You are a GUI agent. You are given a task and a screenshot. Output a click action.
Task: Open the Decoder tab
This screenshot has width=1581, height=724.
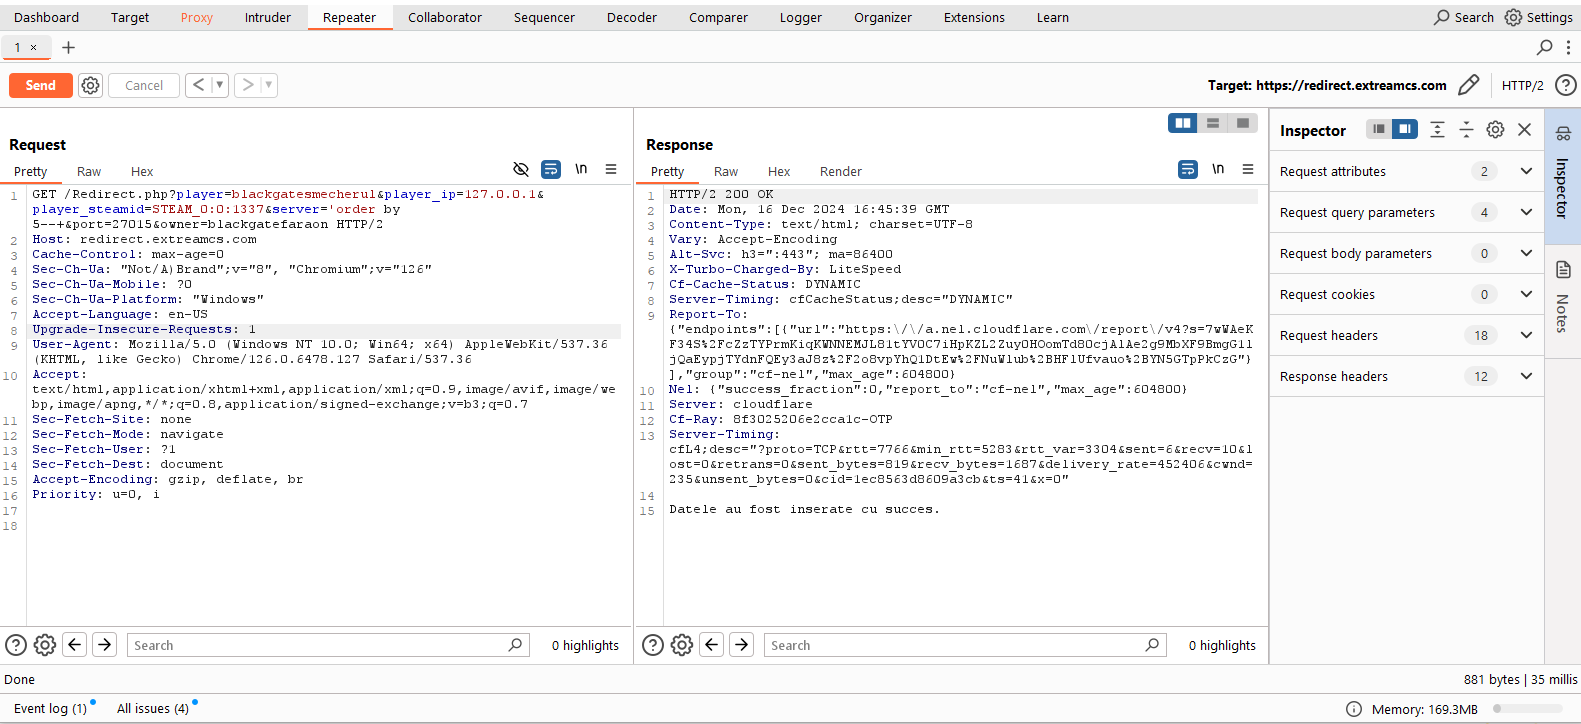[x=632, y=17]
